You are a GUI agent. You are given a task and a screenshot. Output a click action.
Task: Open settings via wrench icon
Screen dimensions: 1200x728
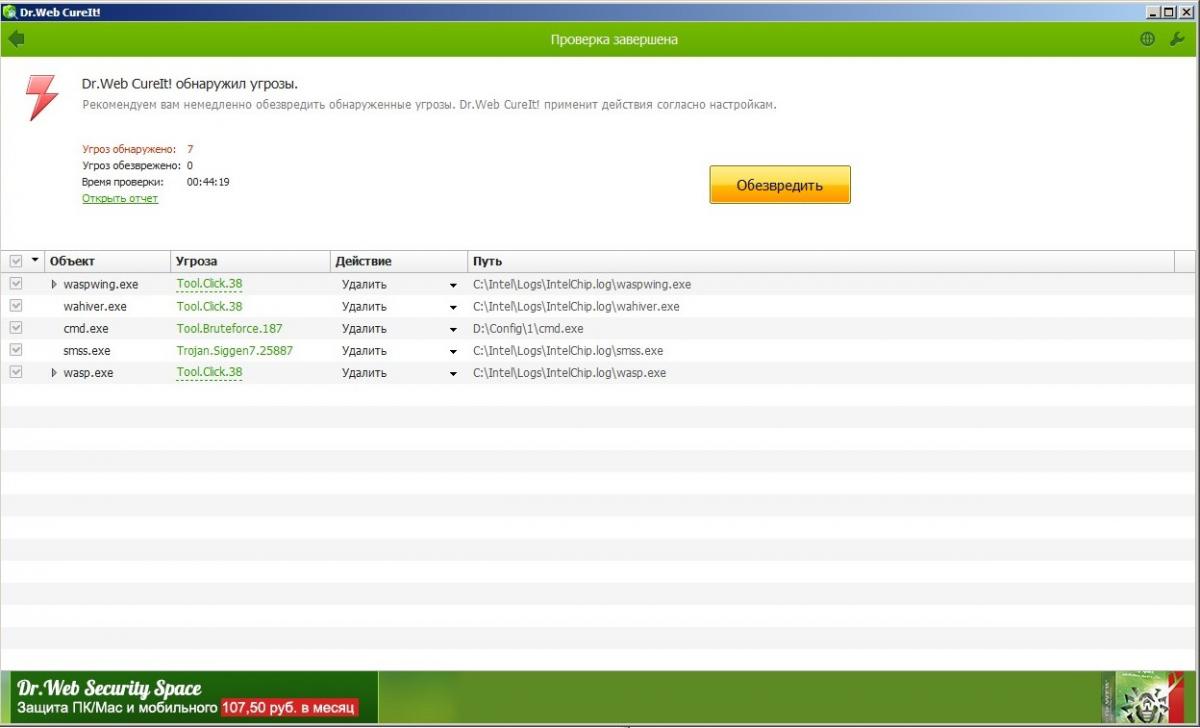coord(1177,39)
